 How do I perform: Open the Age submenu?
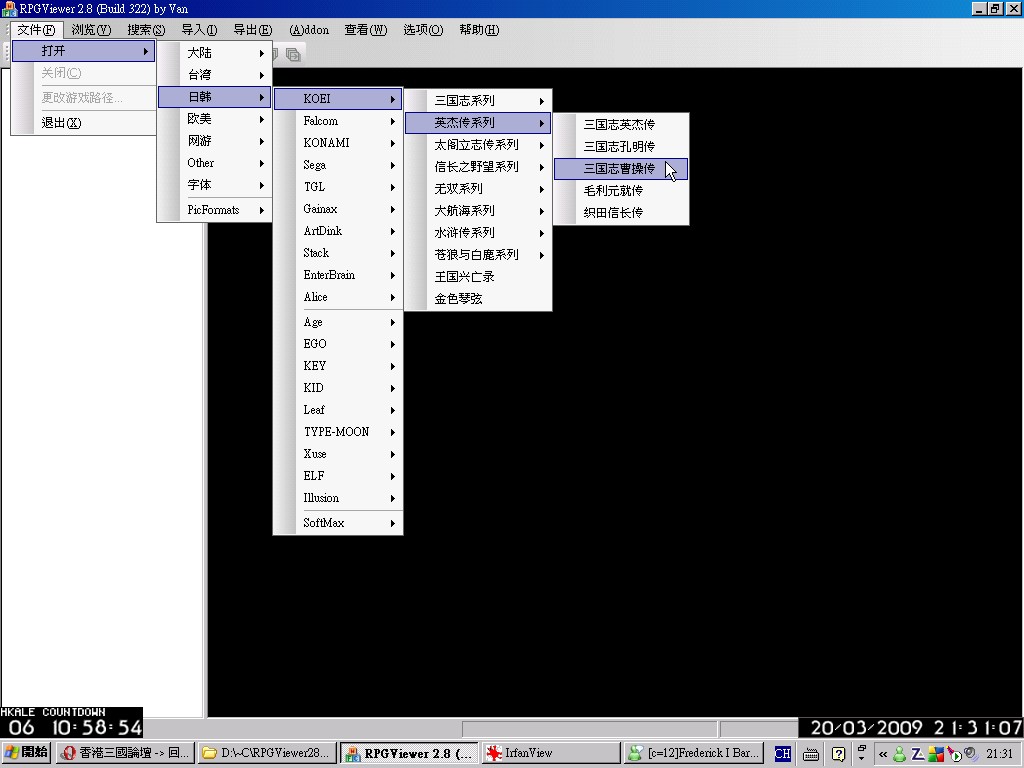[x=338, y=322]
